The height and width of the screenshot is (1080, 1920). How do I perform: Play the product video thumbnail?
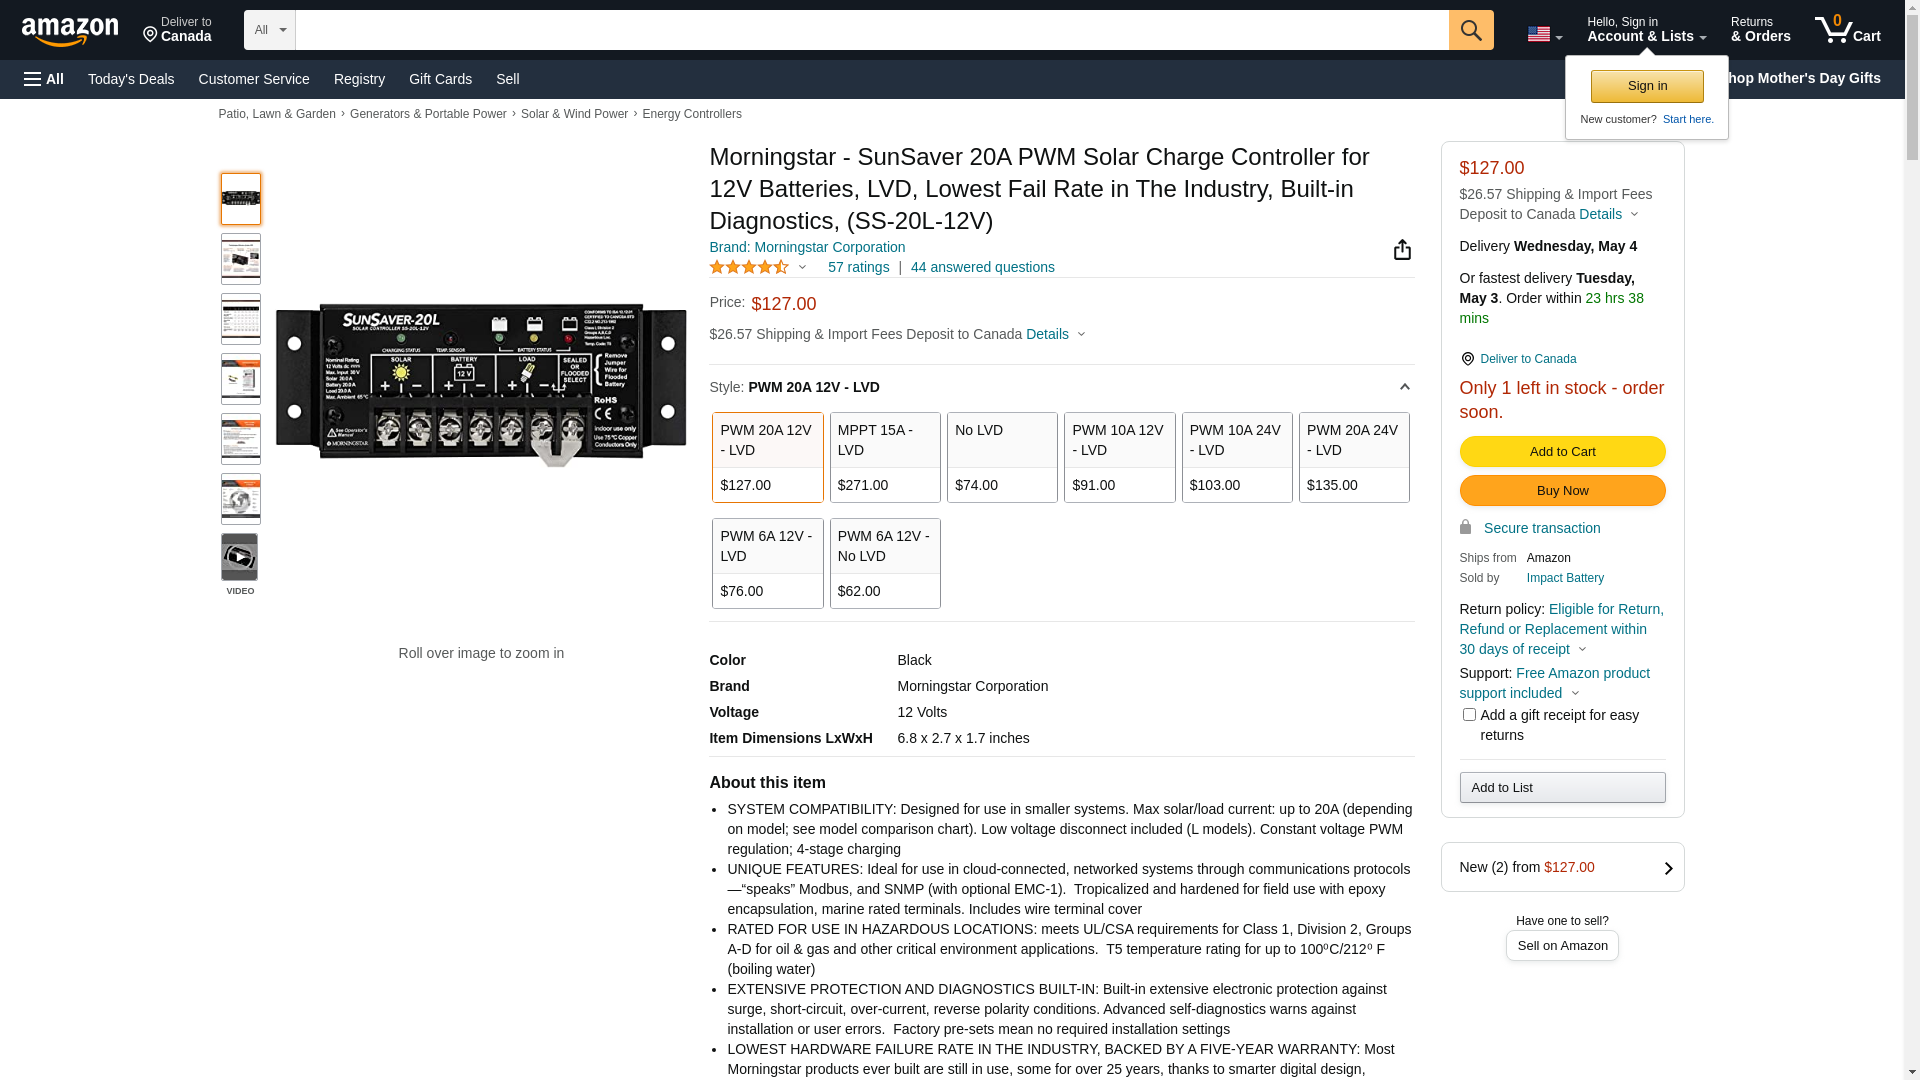pyautogui.click(x=240, y=557)
